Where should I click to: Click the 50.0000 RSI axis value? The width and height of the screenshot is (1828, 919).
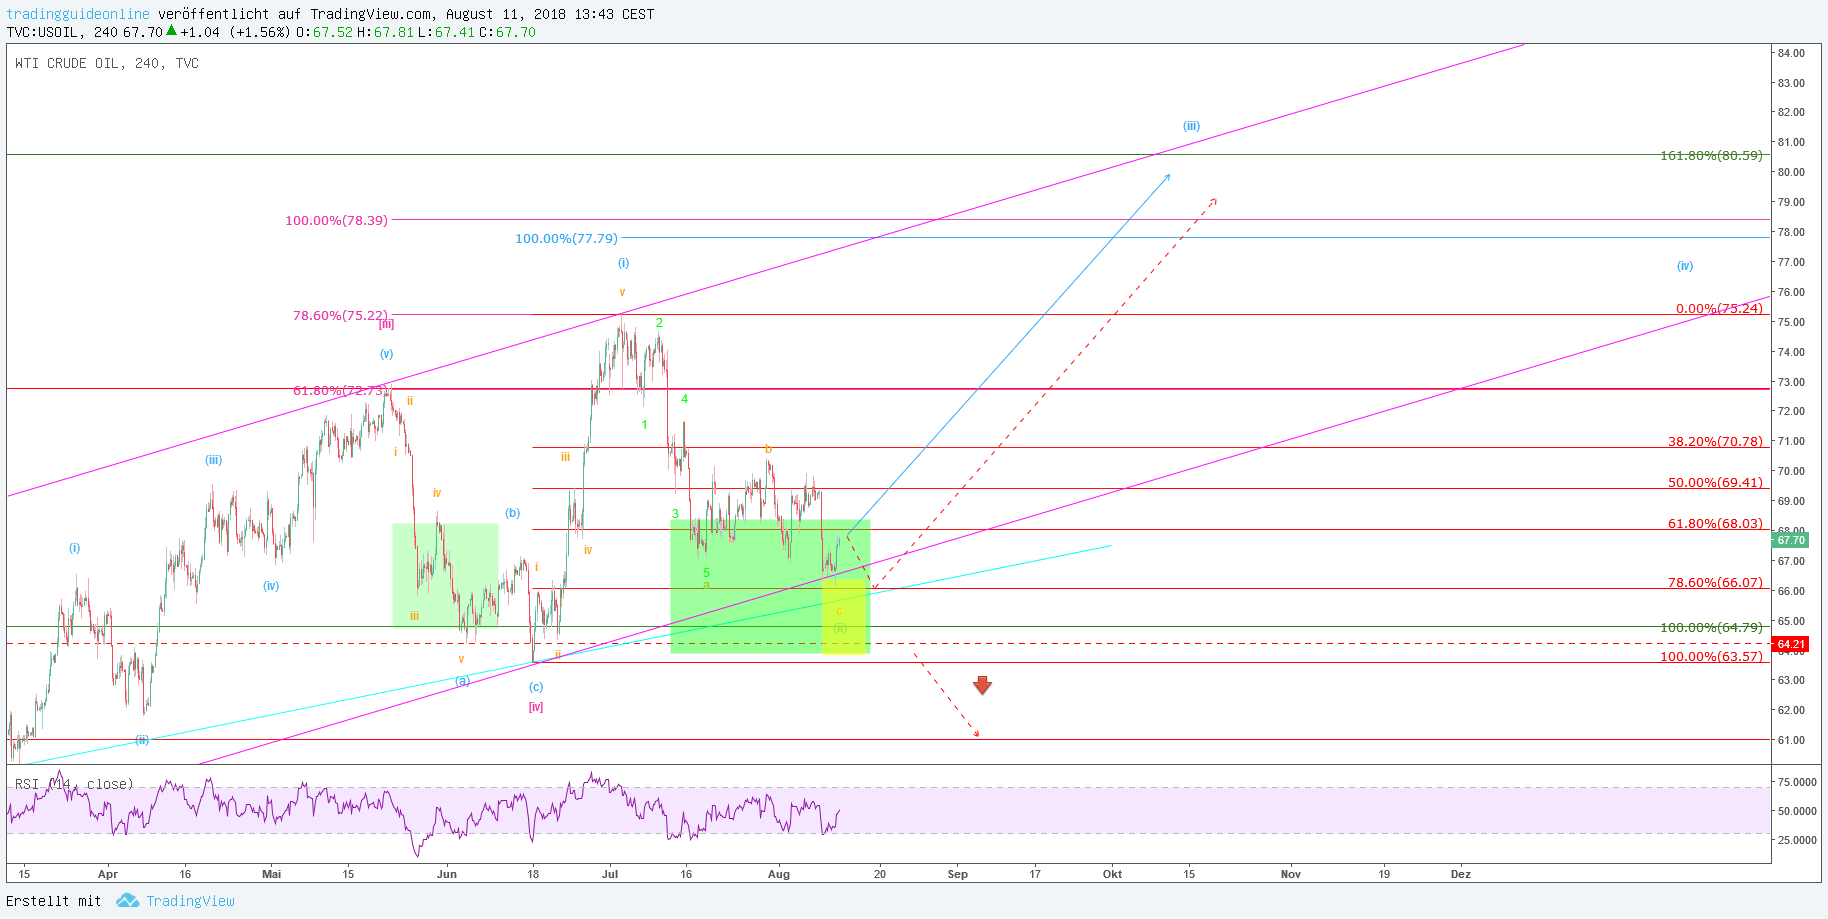click(x=1797, y=811)
